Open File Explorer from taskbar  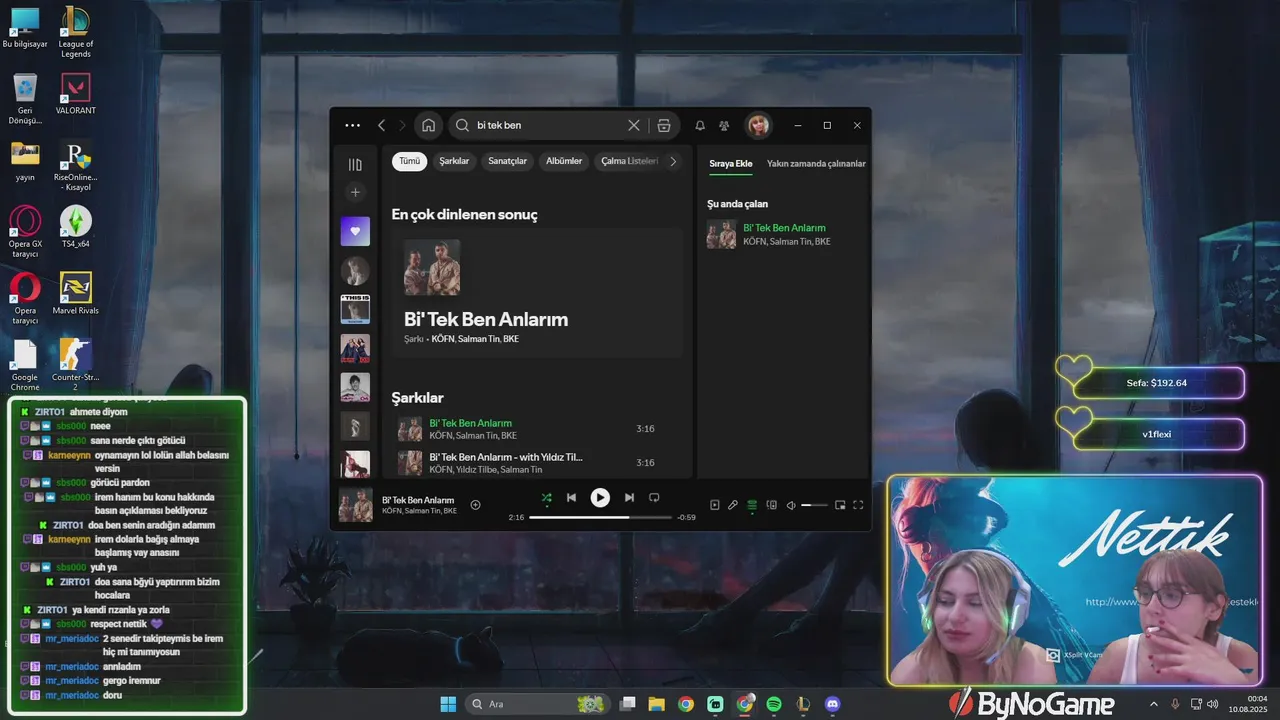tap(656, 704)
